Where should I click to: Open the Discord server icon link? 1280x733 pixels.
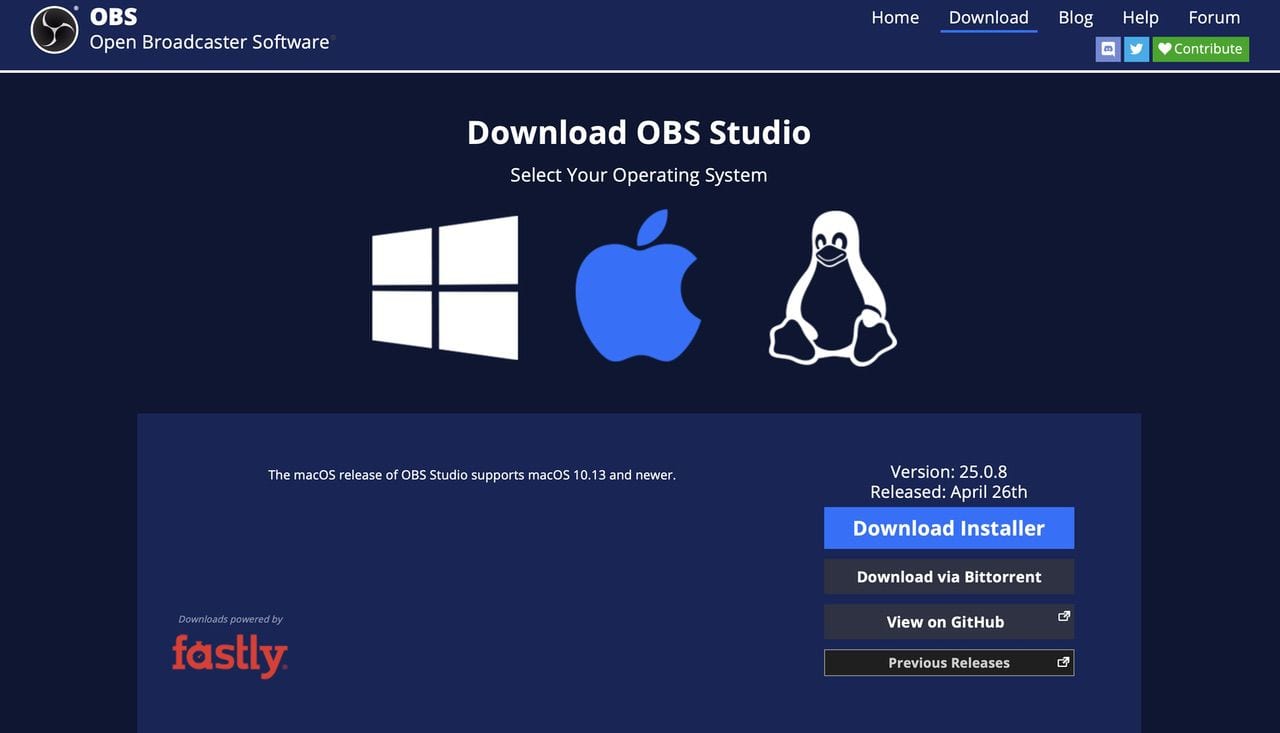pyautogui.click(x=1108, y=49)
